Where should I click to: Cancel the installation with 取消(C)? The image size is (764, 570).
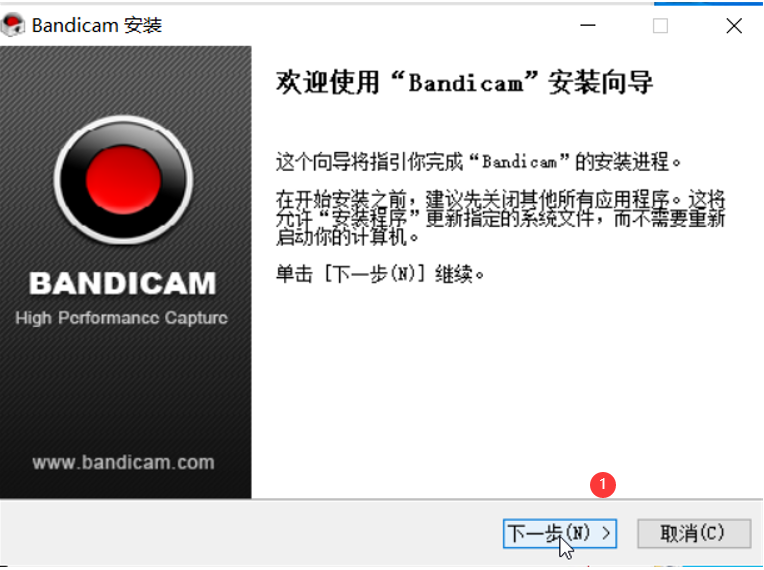[x=694, y=533]
